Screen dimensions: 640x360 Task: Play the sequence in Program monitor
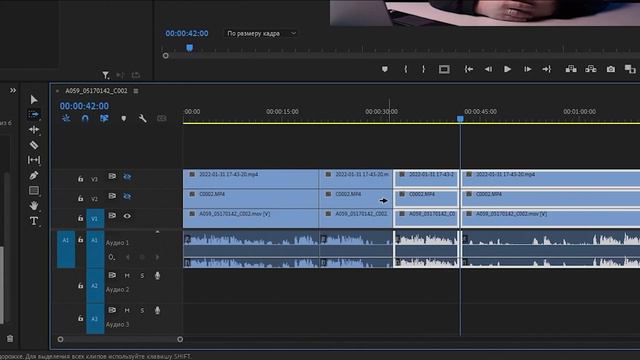click(x=507, y=69)
